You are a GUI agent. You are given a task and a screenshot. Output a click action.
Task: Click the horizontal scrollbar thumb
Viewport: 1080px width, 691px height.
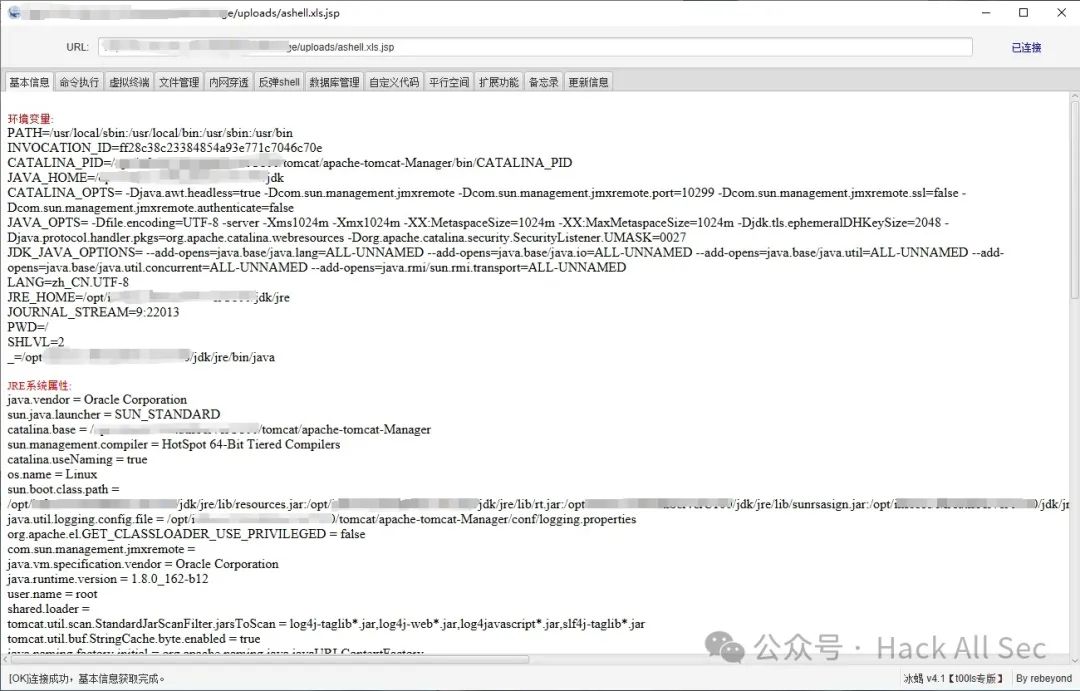[x=270, y=659]
